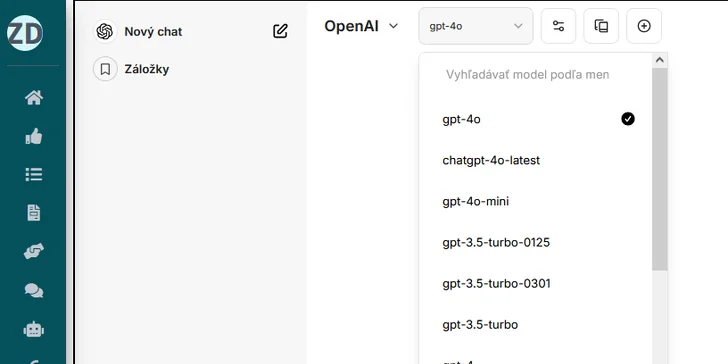Choose chatgpt-4o-latest from model list
The width and height of the screenshot is (728, 364).
pos(536,161)
